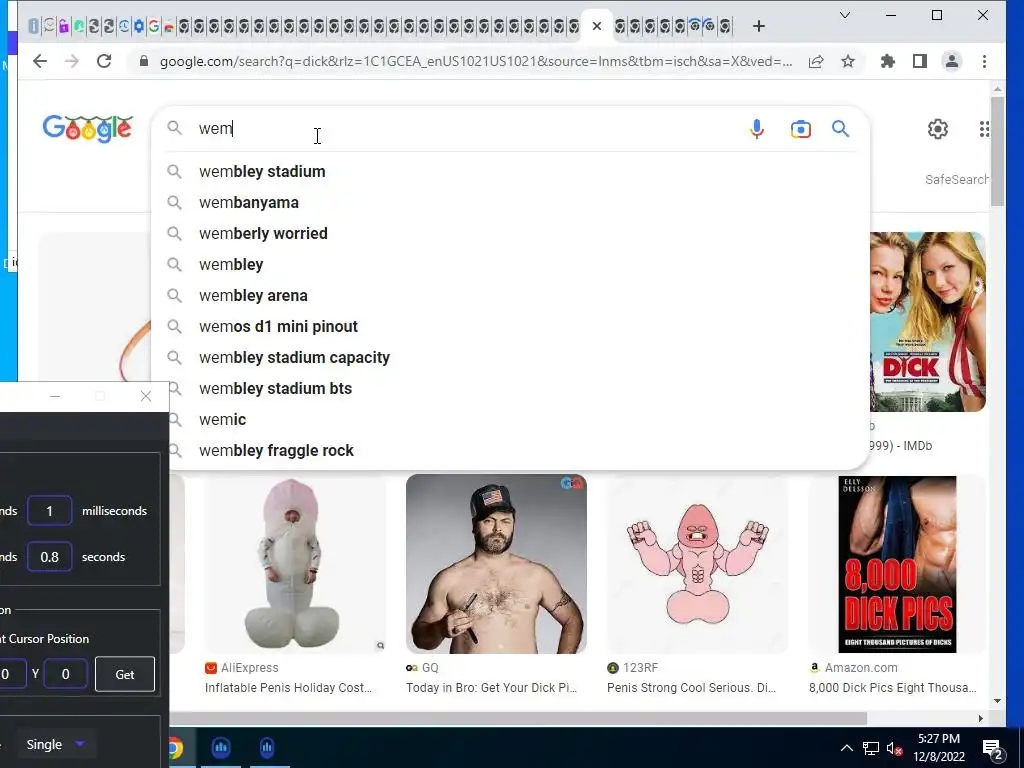
Task: Bookmark this tab with the star
Action: point(848,61)
